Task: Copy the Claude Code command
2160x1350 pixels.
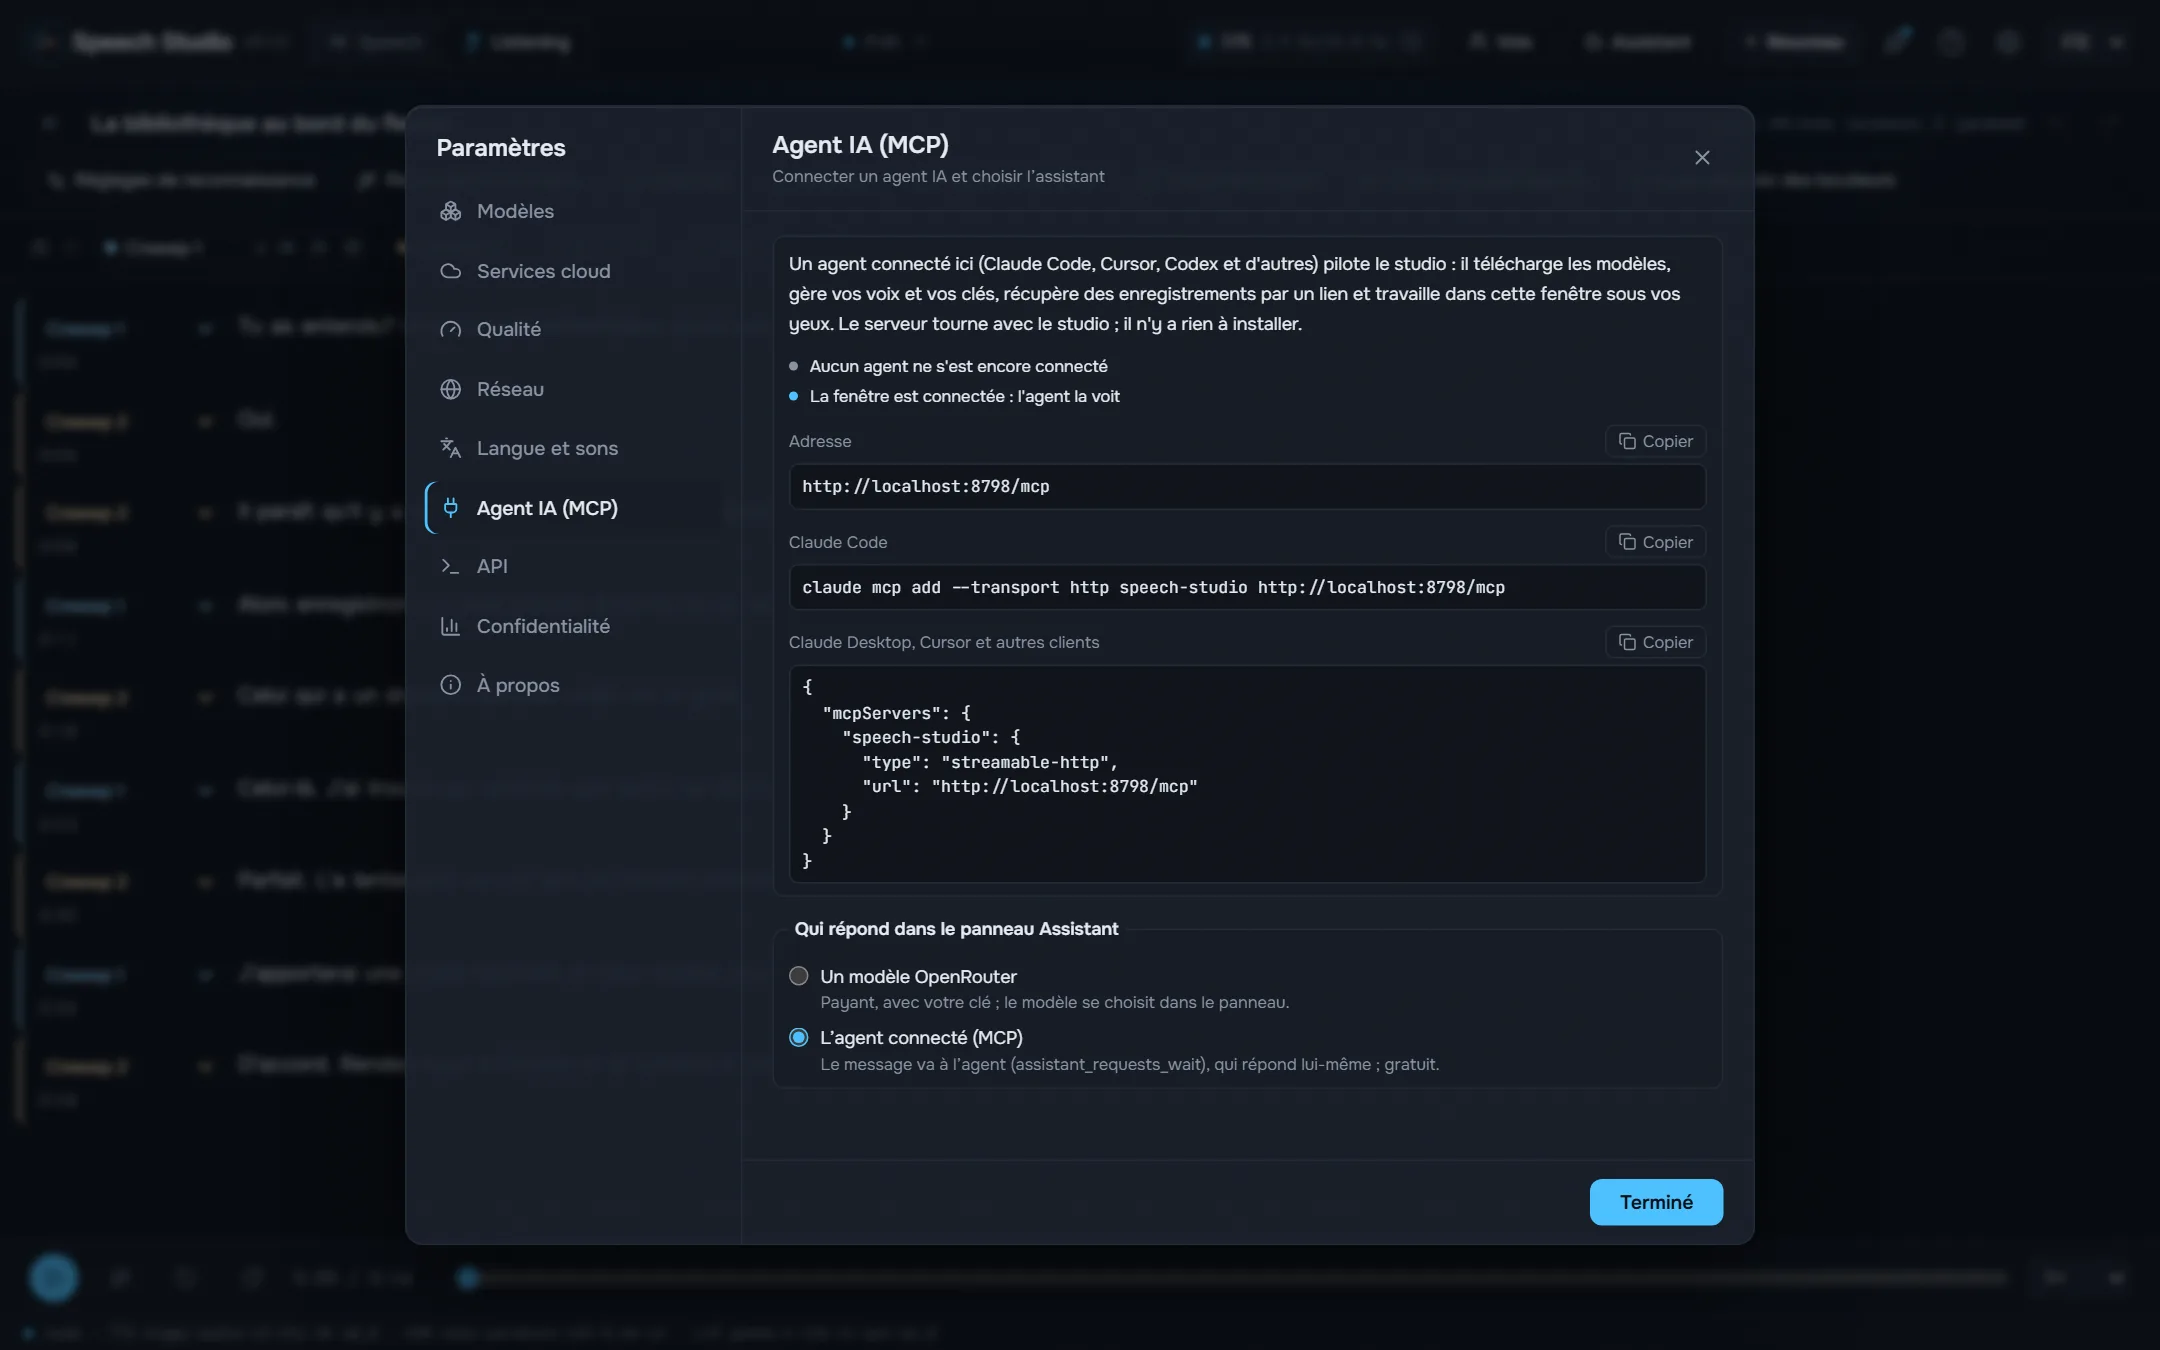Action: pos(1656,542)
